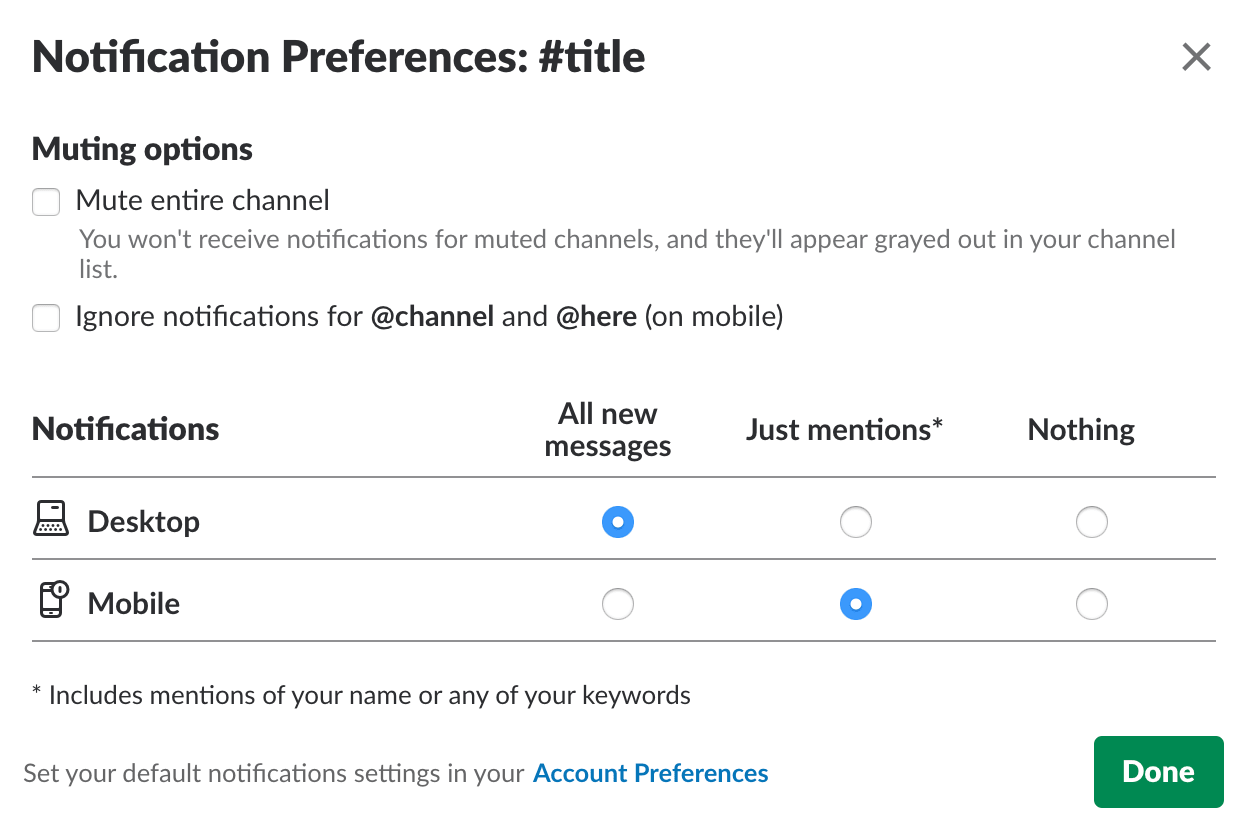Click the Mobile phone icon
The width and height of the screenshot is (1248, 834).
[x=52, y=602]
